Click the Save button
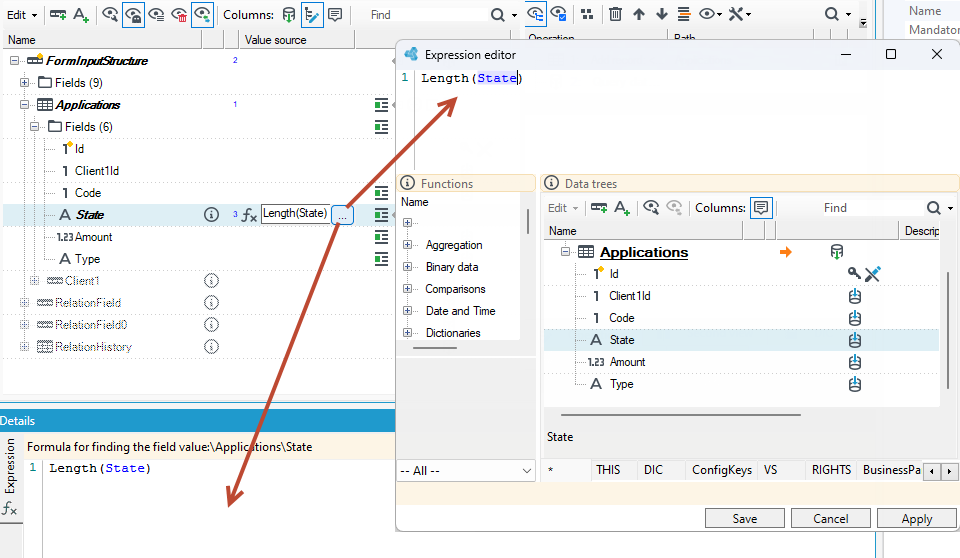Viewport: 960px width, 558px height. tap(744, 518)
